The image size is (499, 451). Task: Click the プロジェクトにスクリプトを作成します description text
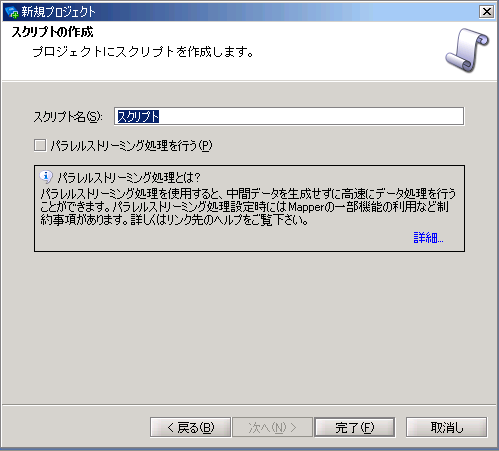tap(143, 52)
